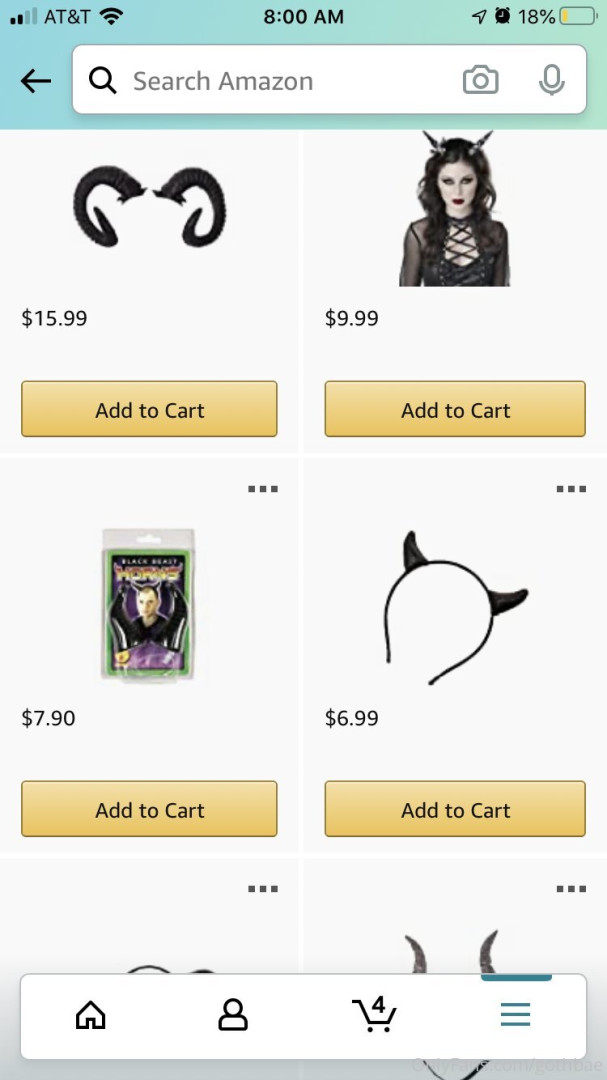Open three-dot menu of bottom-left item
This screenshot has height=1080, width=607.
point(263,889)
